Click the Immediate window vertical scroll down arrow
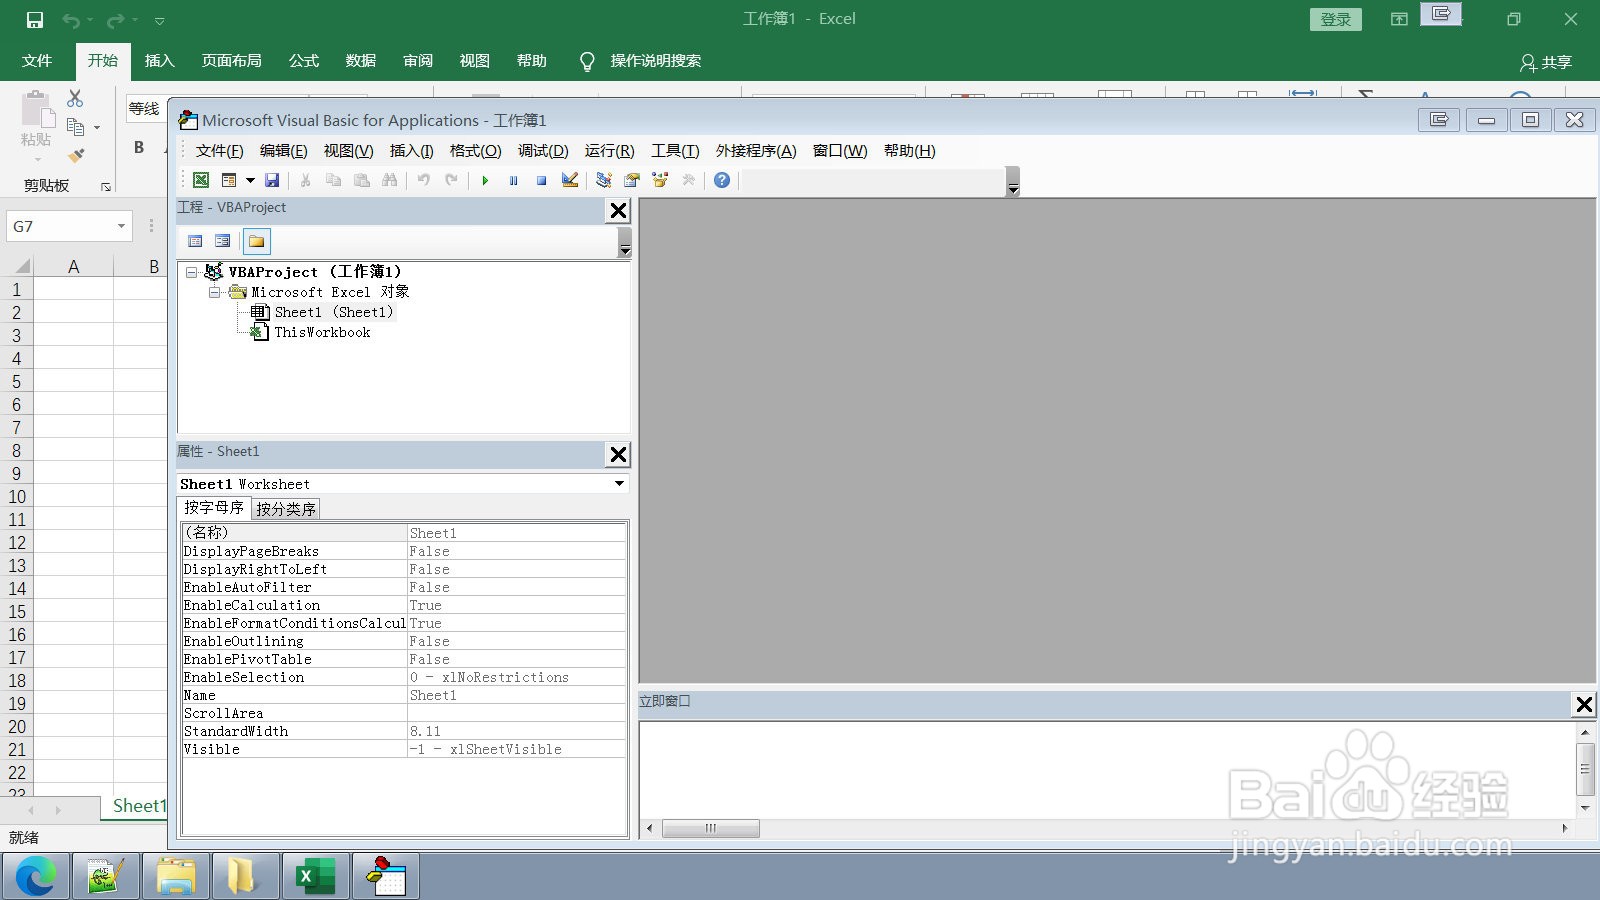The height and width of the screenshot is (900, 1600). pos(1585,808)
